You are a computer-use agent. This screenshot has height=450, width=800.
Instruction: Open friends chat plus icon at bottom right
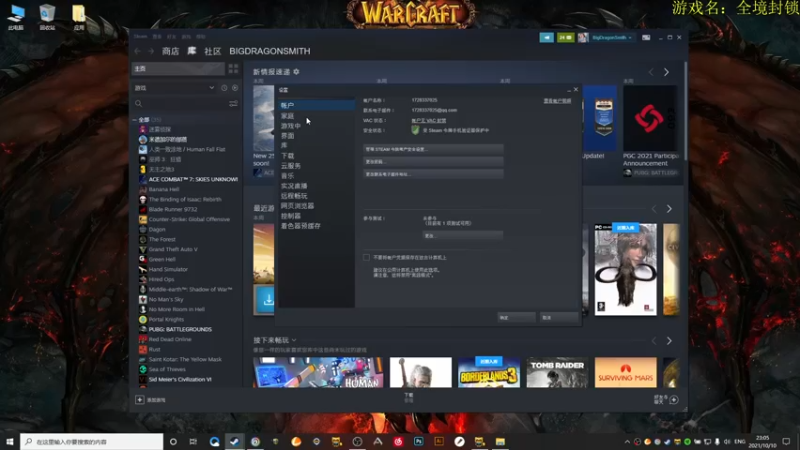674,399
